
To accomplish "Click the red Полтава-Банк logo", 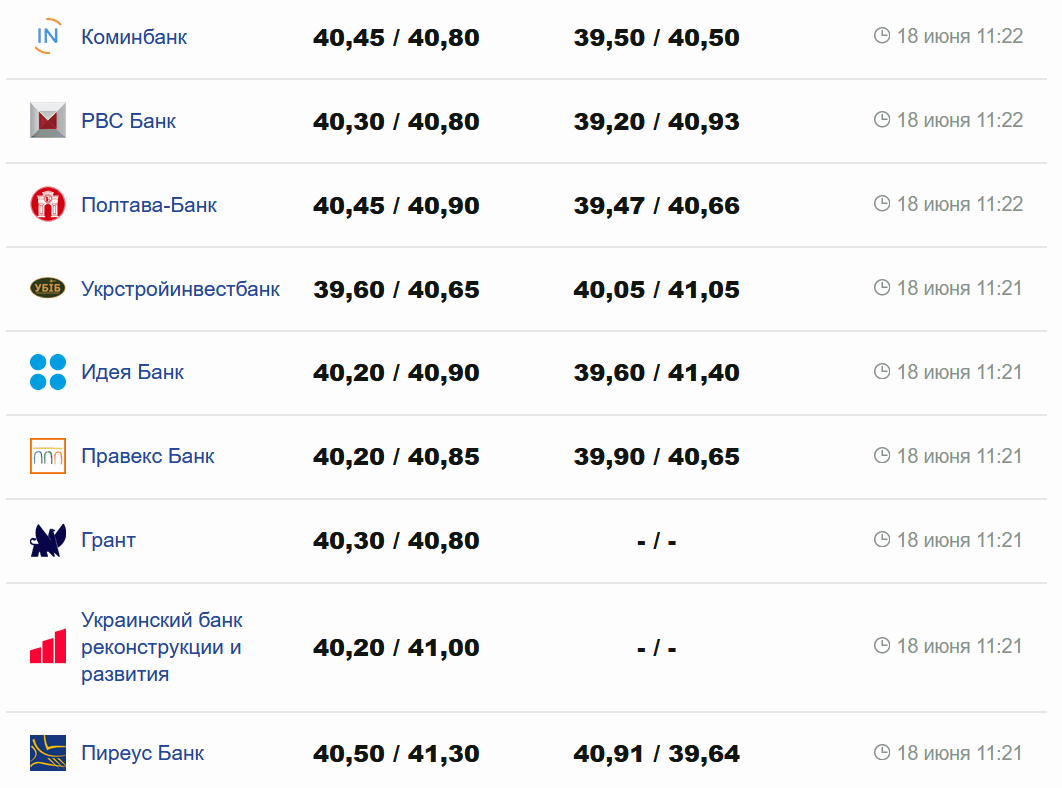I will coord(48,204).
